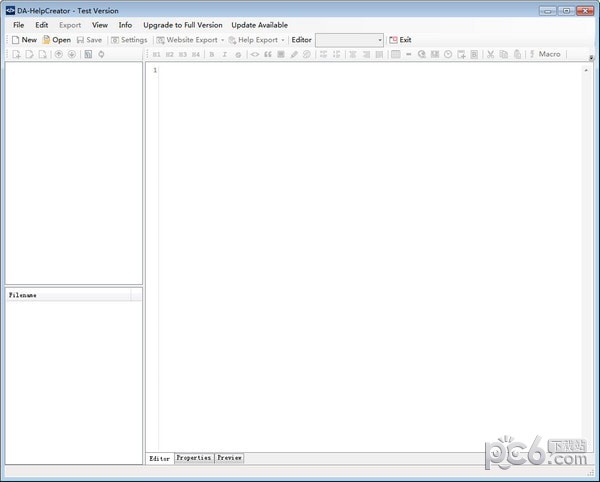Insert hyperlink globe icon
Viewport: 600px width, 482px height.
tap(422, 54)
